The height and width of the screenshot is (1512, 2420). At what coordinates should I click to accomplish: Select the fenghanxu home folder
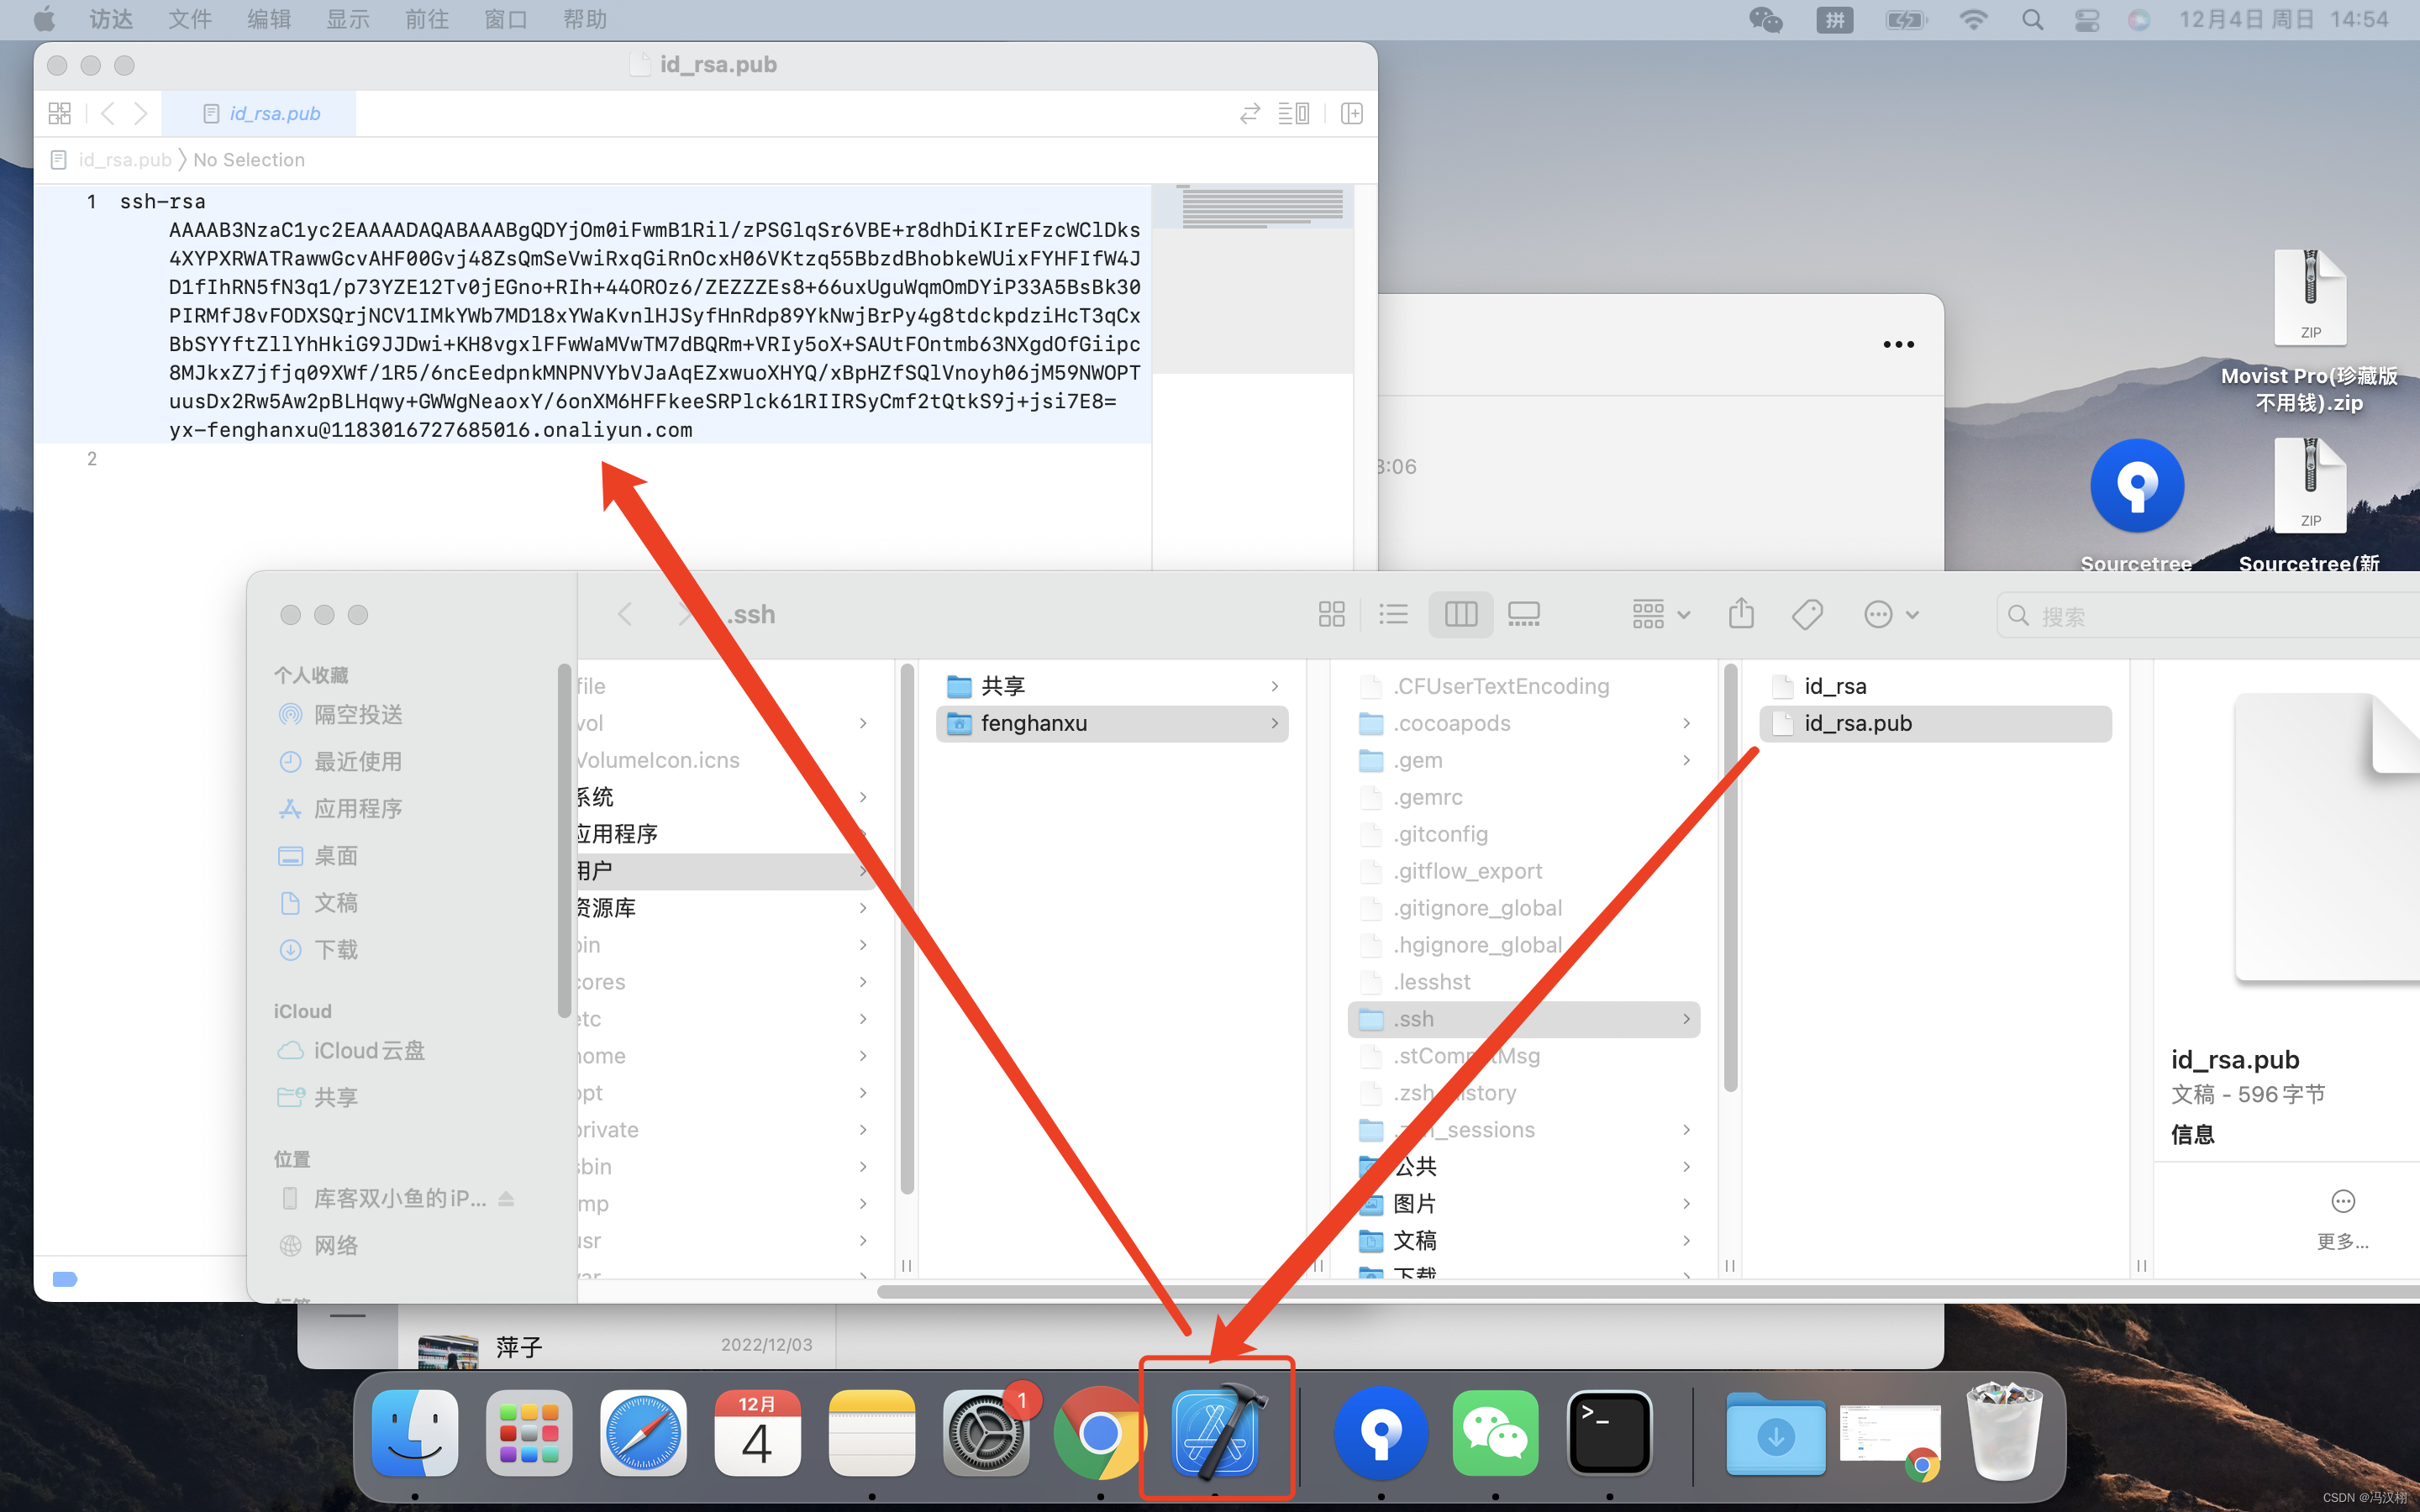click(1112, 723)
